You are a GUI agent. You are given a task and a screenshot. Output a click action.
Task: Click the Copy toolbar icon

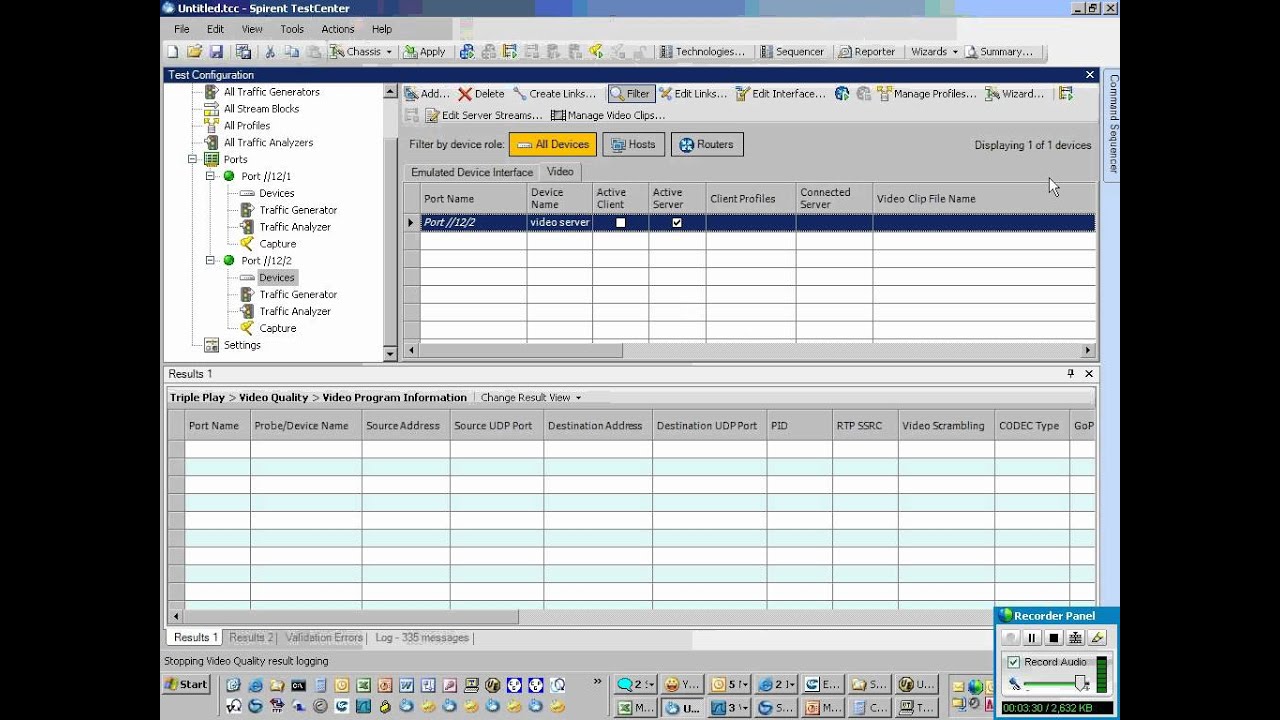click(291, 52)
